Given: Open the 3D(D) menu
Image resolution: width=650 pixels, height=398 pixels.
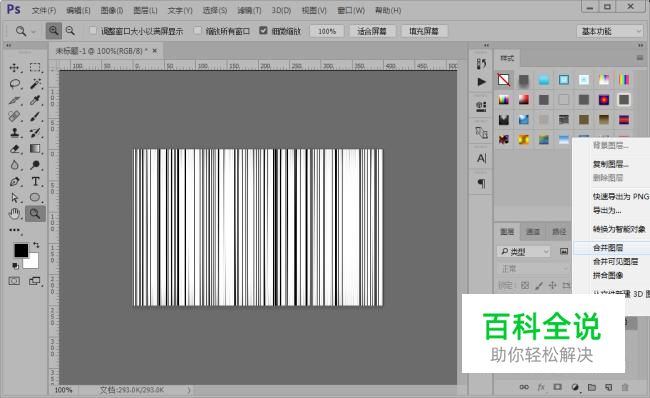Looking at the screenshot, I should tap(281, 10).
